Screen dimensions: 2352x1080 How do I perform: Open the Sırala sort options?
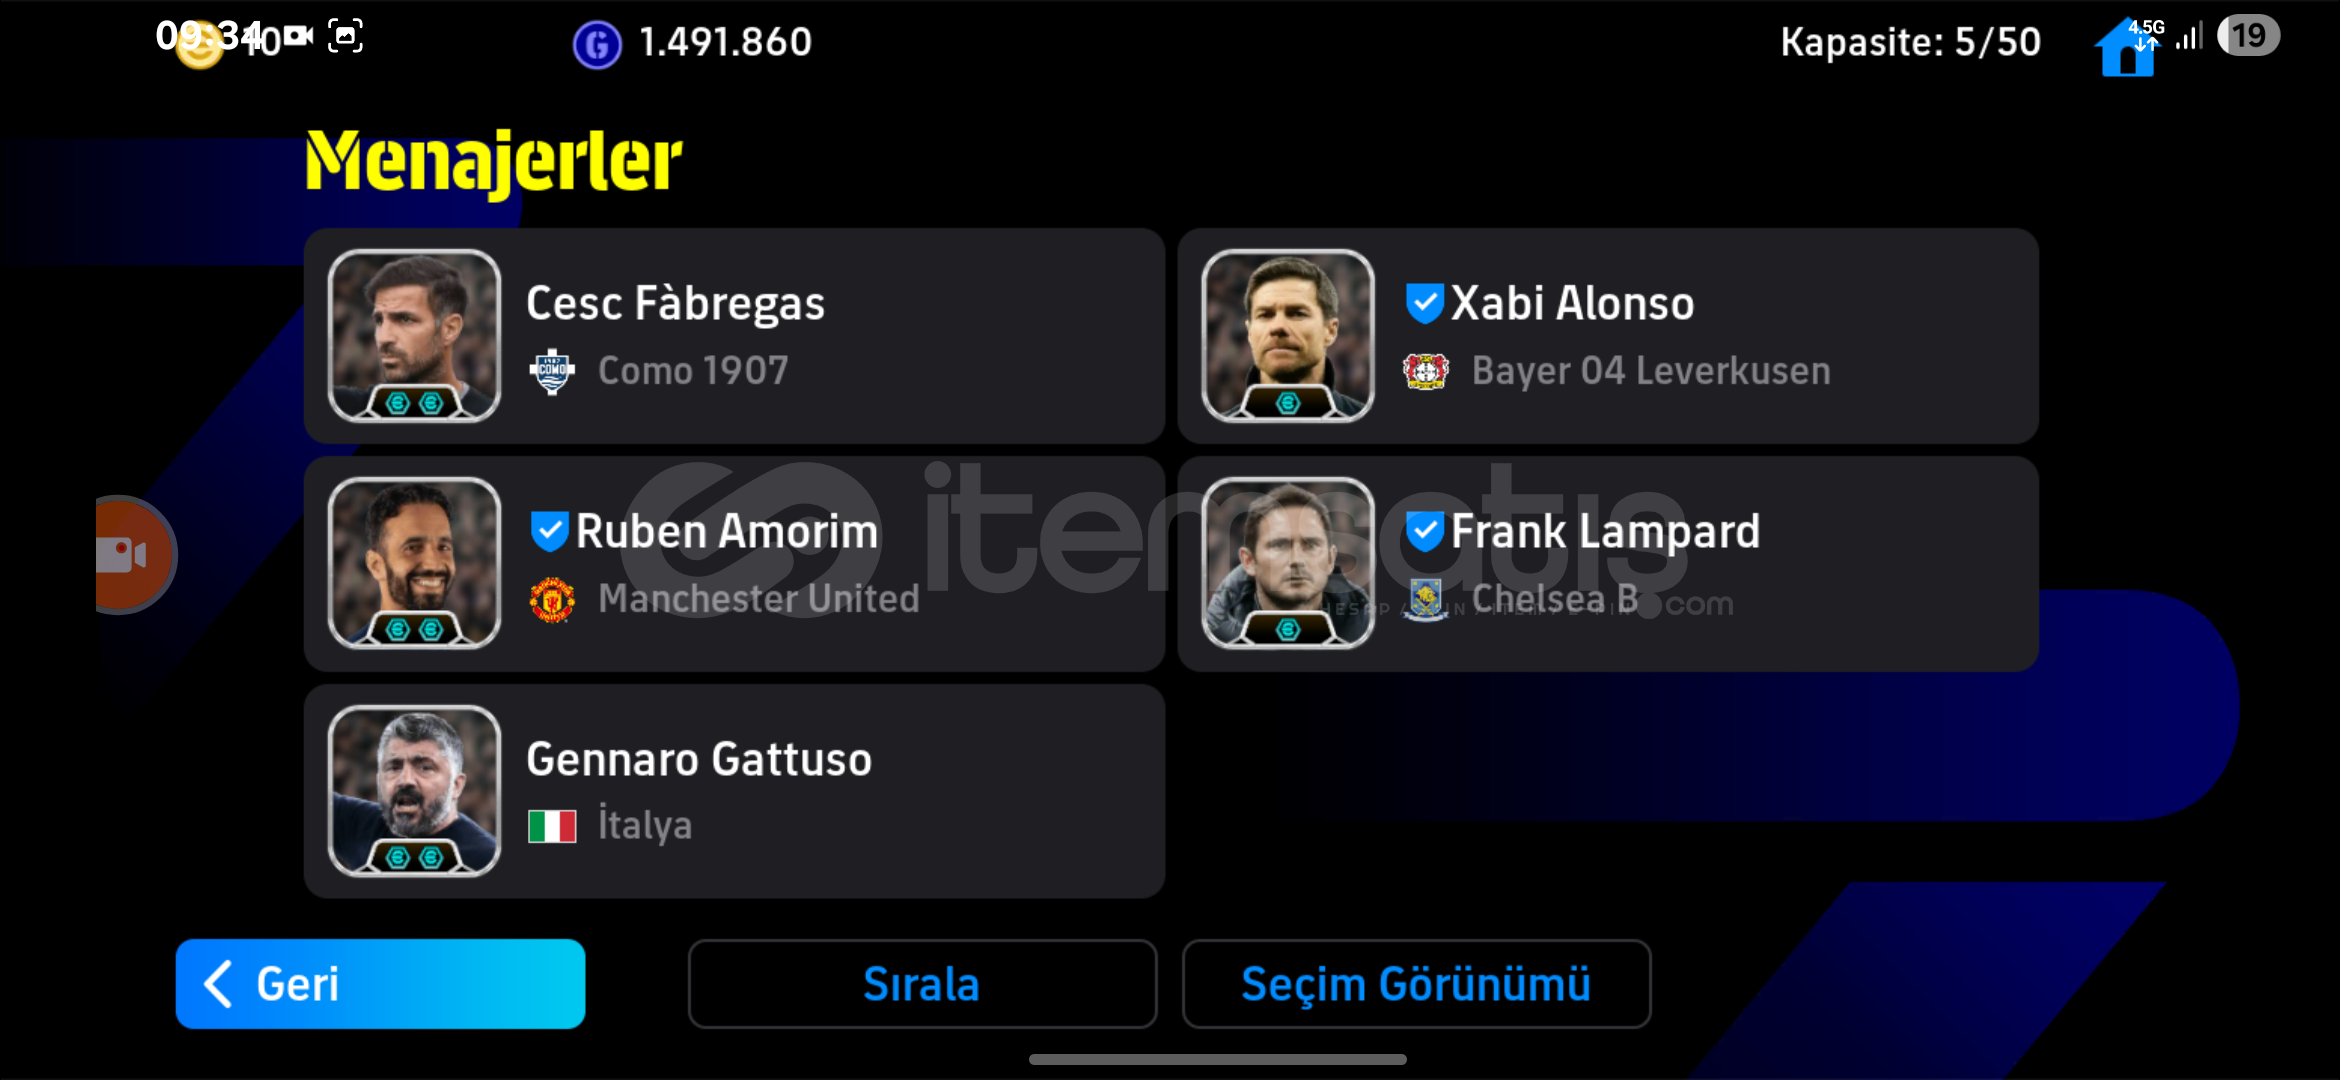[x=922, y=984]
